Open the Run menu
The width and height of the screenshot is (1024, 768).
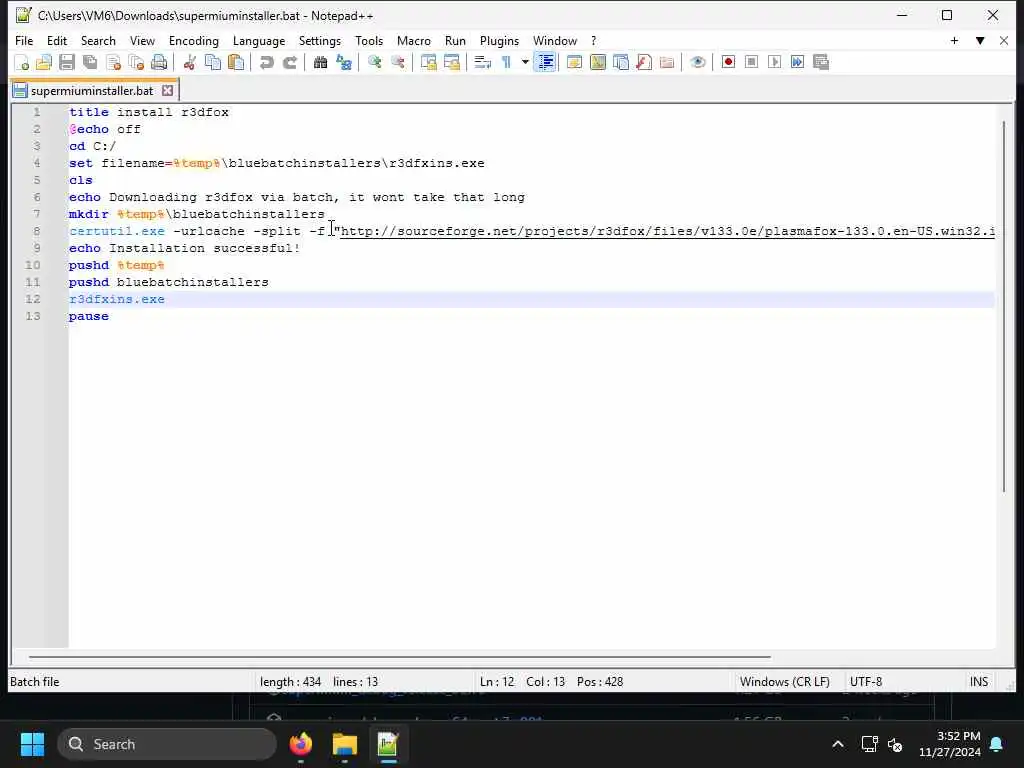tap(455, 40)
